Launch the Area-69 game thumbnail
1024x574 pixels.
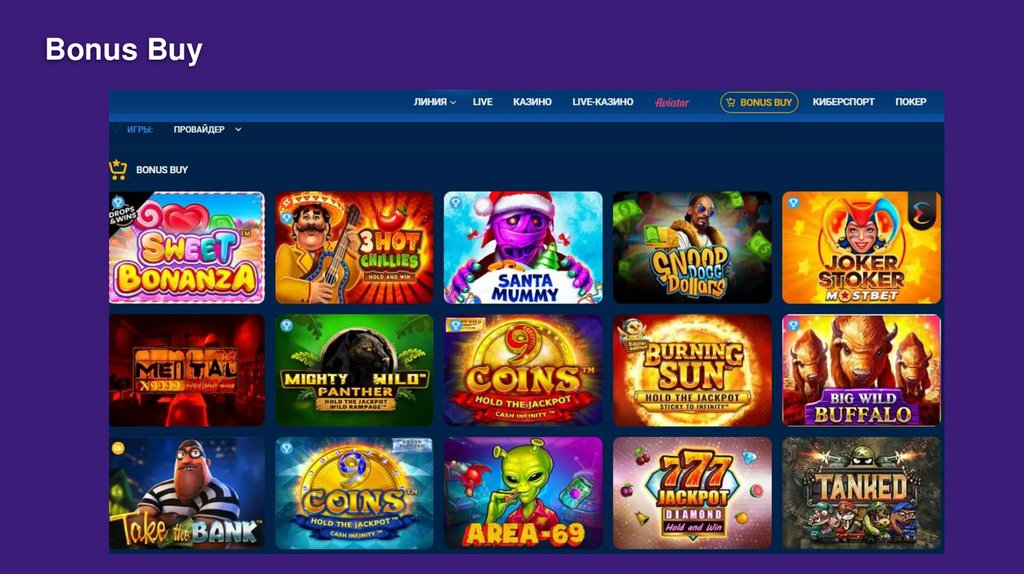(523, 493)
